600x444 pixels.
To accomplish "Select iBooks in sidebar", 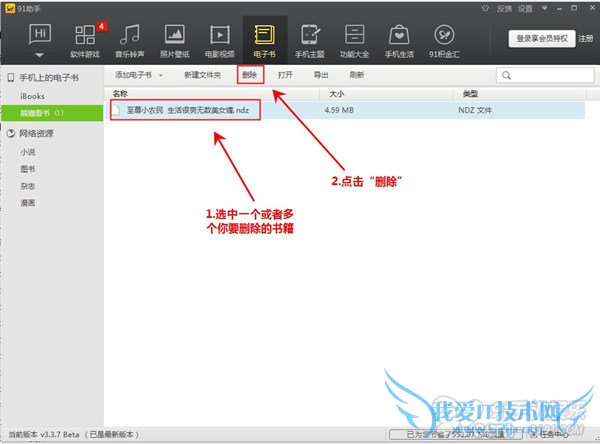I will [x=32, y=96].
